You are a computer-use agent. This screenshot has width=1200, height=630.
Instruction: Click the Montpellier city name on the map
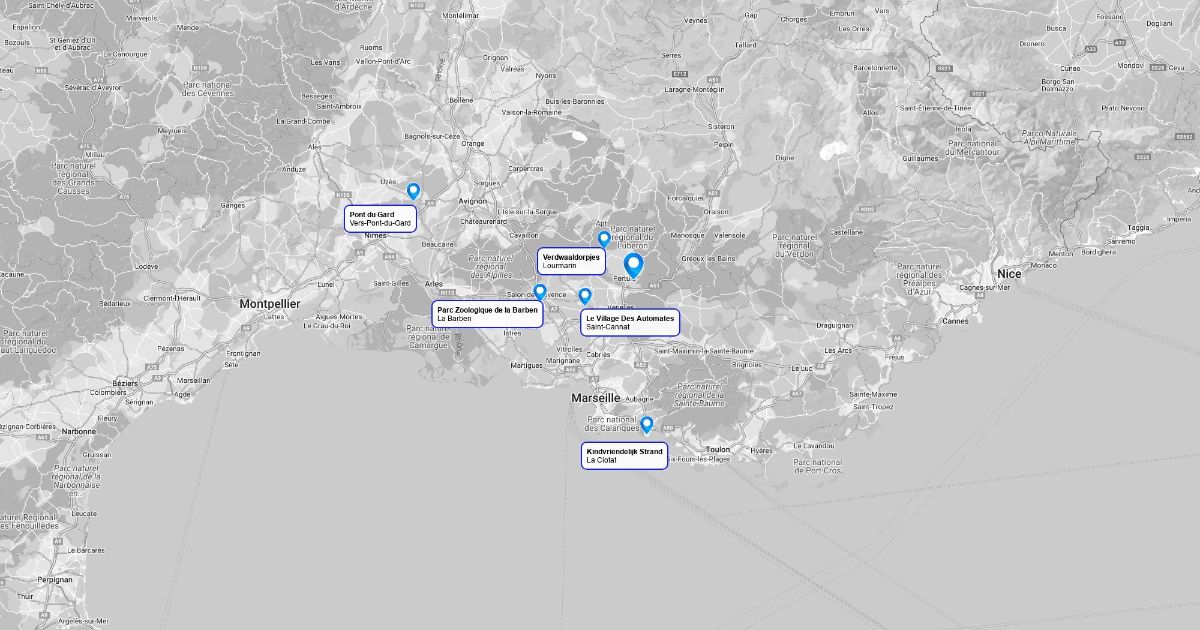pos(270,303)
